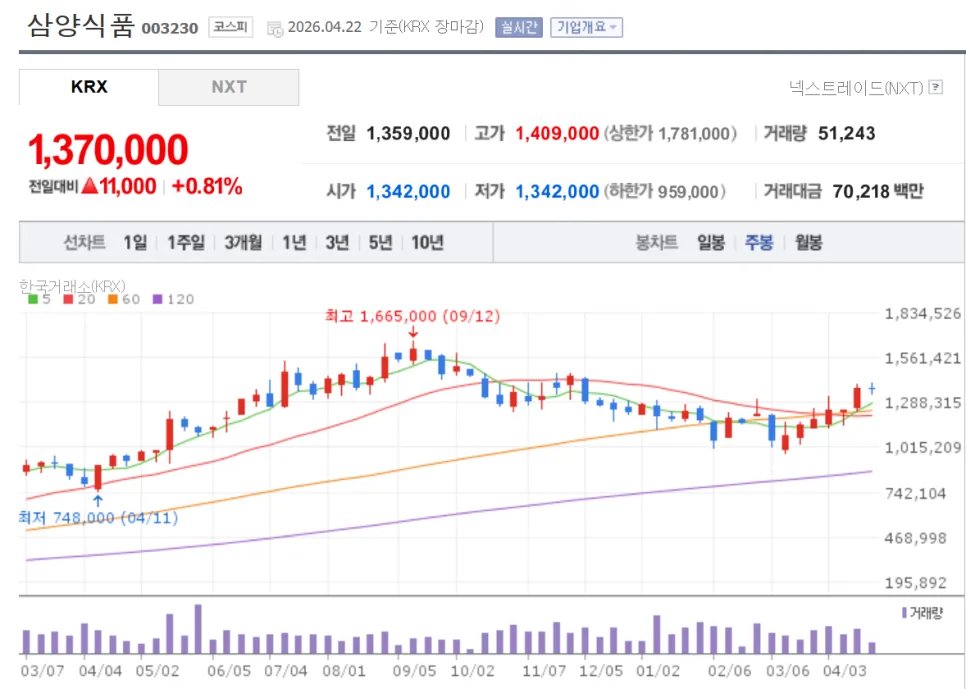
Task: Click the purple 120-day moving average legend square
Action: 157,300
